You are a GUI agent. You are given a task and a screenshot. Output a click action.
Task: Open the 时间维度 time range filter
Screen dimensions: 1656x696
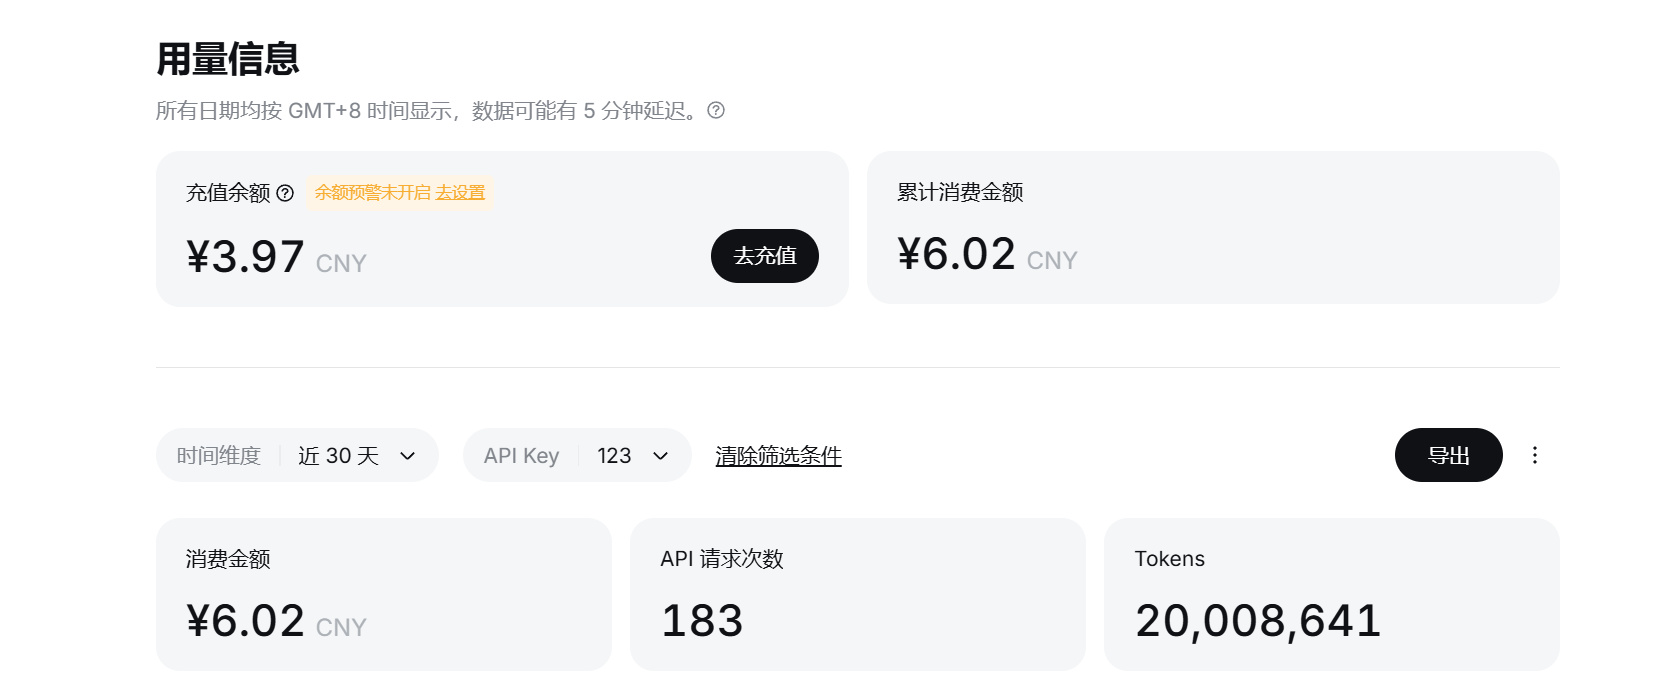click(x=297, y=455)
